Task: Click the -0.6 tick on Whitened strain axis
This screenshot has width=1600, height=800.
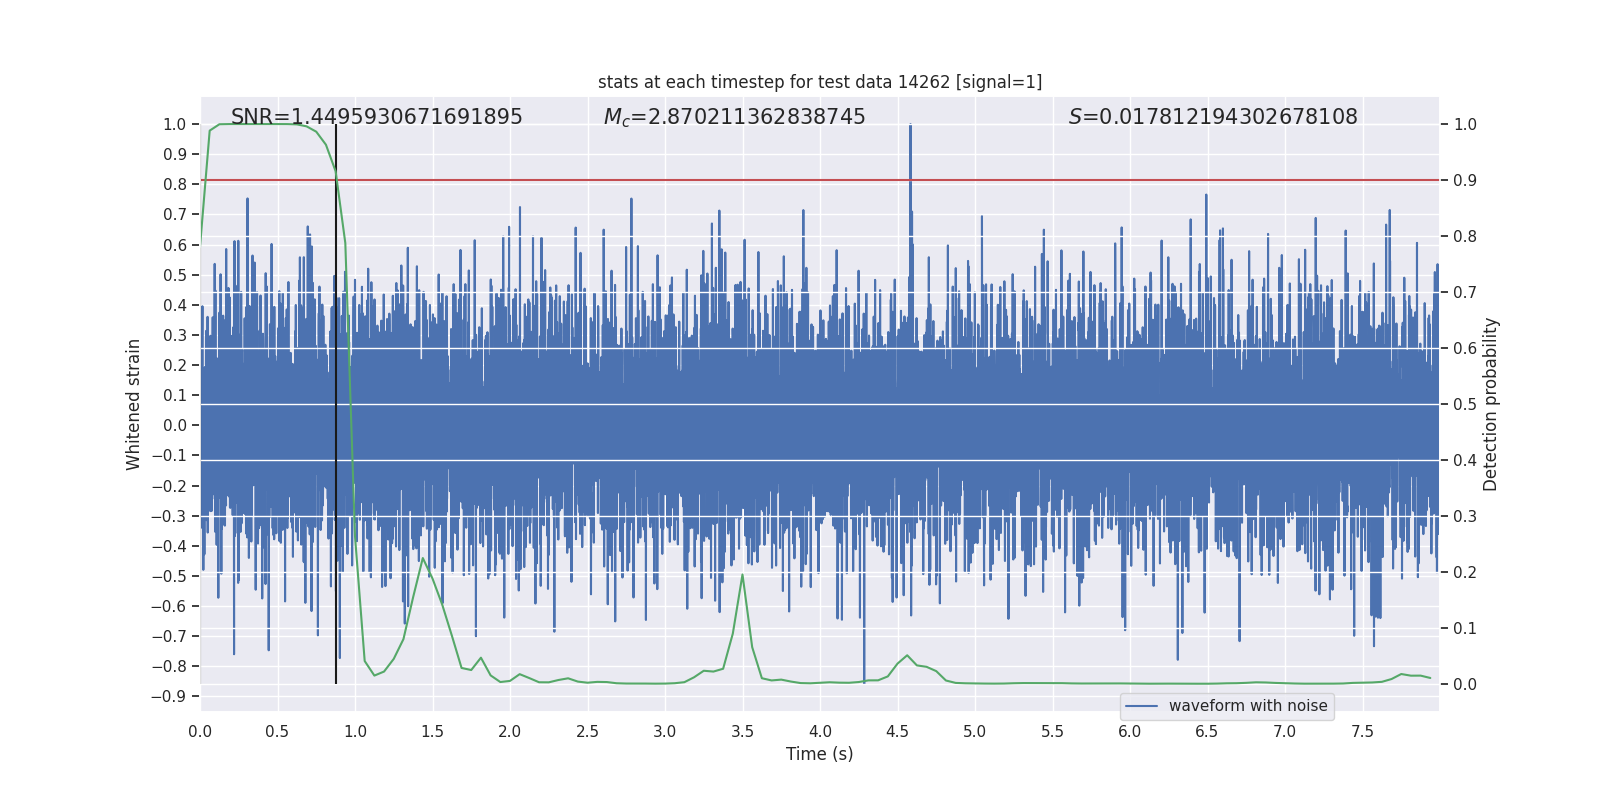Action: (x=169, y=607)
